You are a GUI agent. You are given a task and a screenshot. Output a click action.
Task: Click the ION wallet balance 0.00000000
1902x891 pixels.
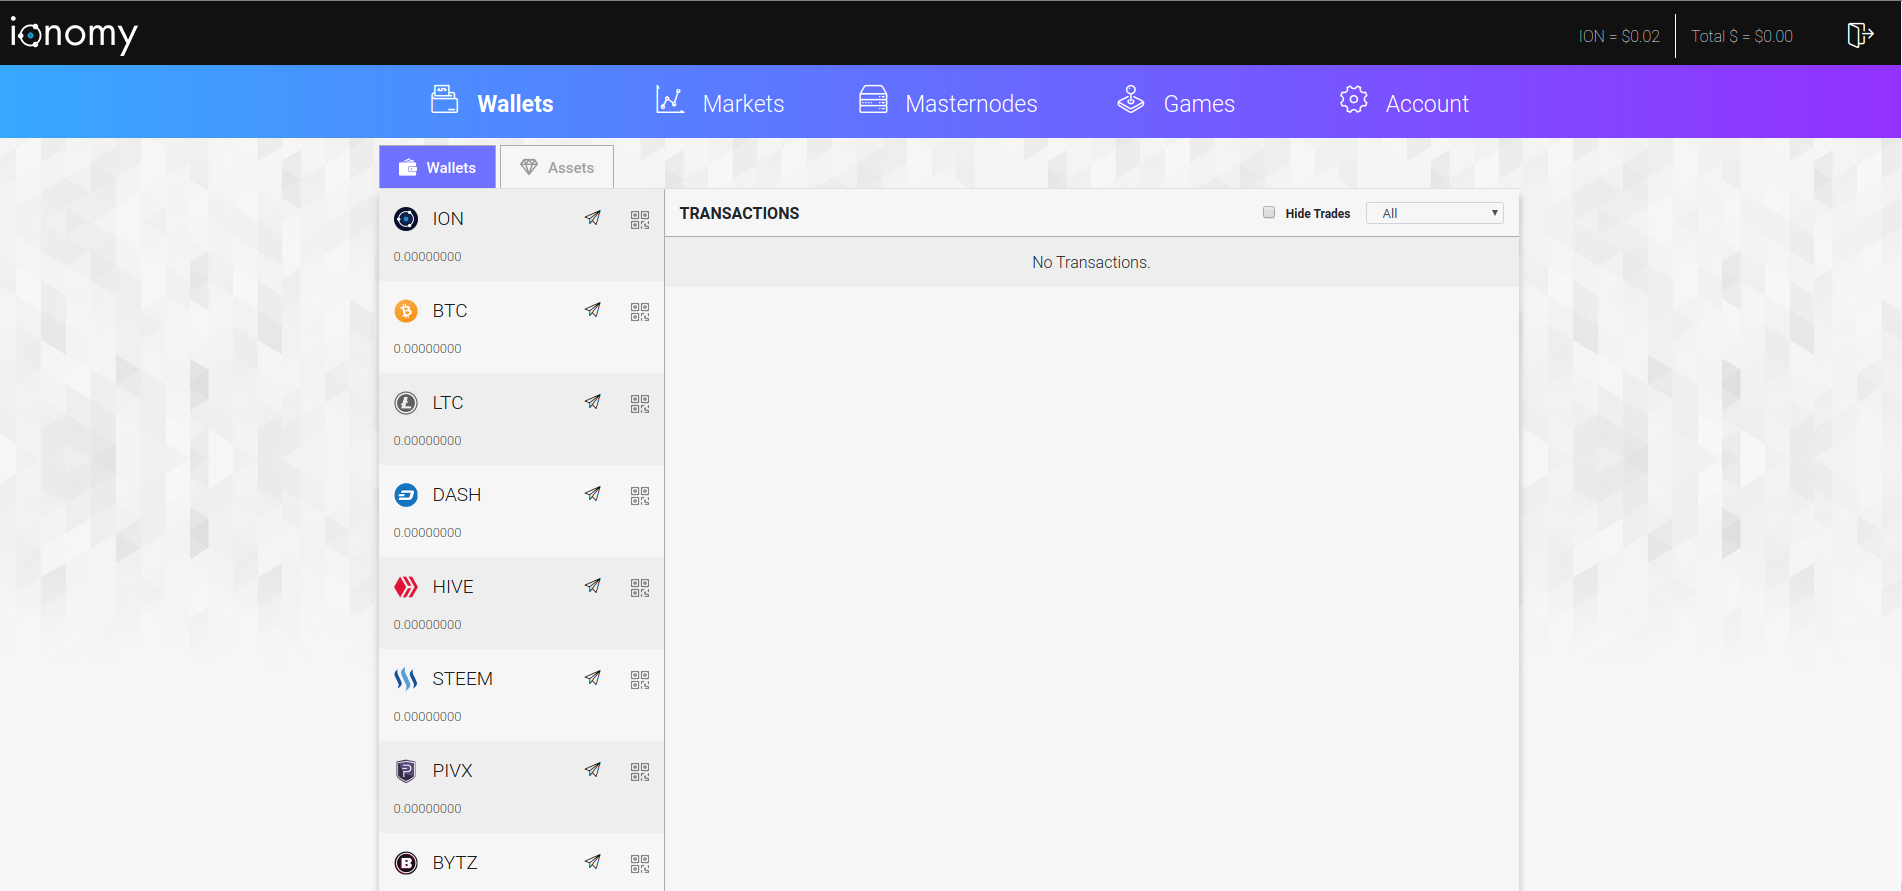[x=427, y=257]
